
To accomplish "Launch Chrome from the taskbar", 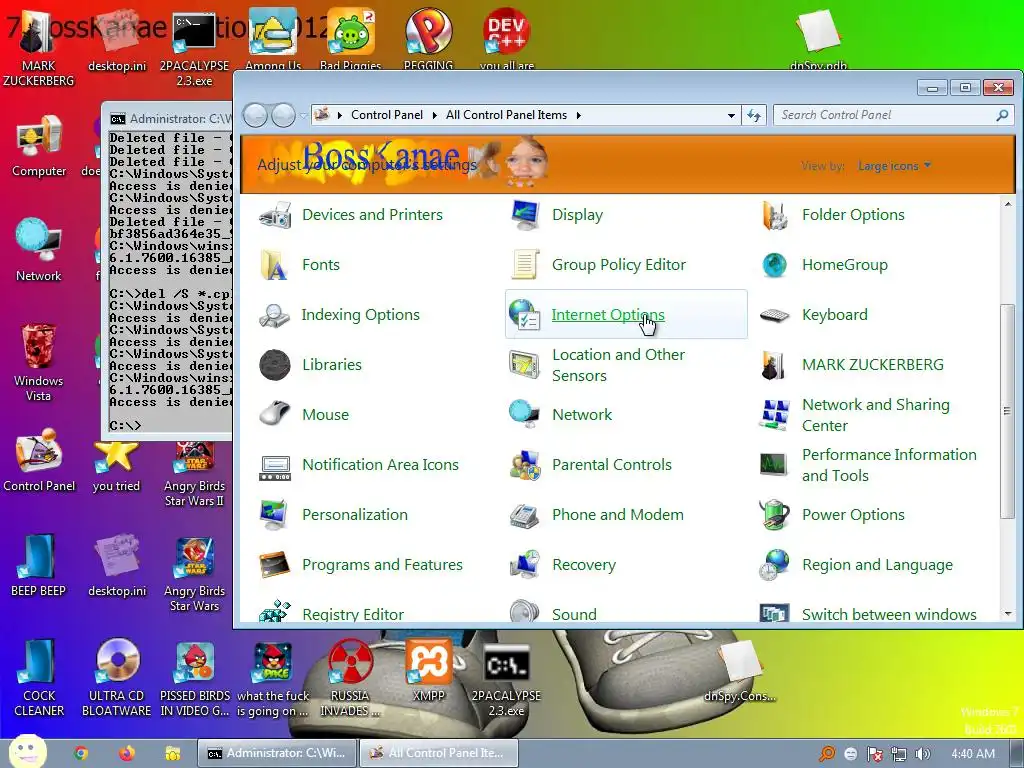I will pyautogui.click(x=81, y=753).
